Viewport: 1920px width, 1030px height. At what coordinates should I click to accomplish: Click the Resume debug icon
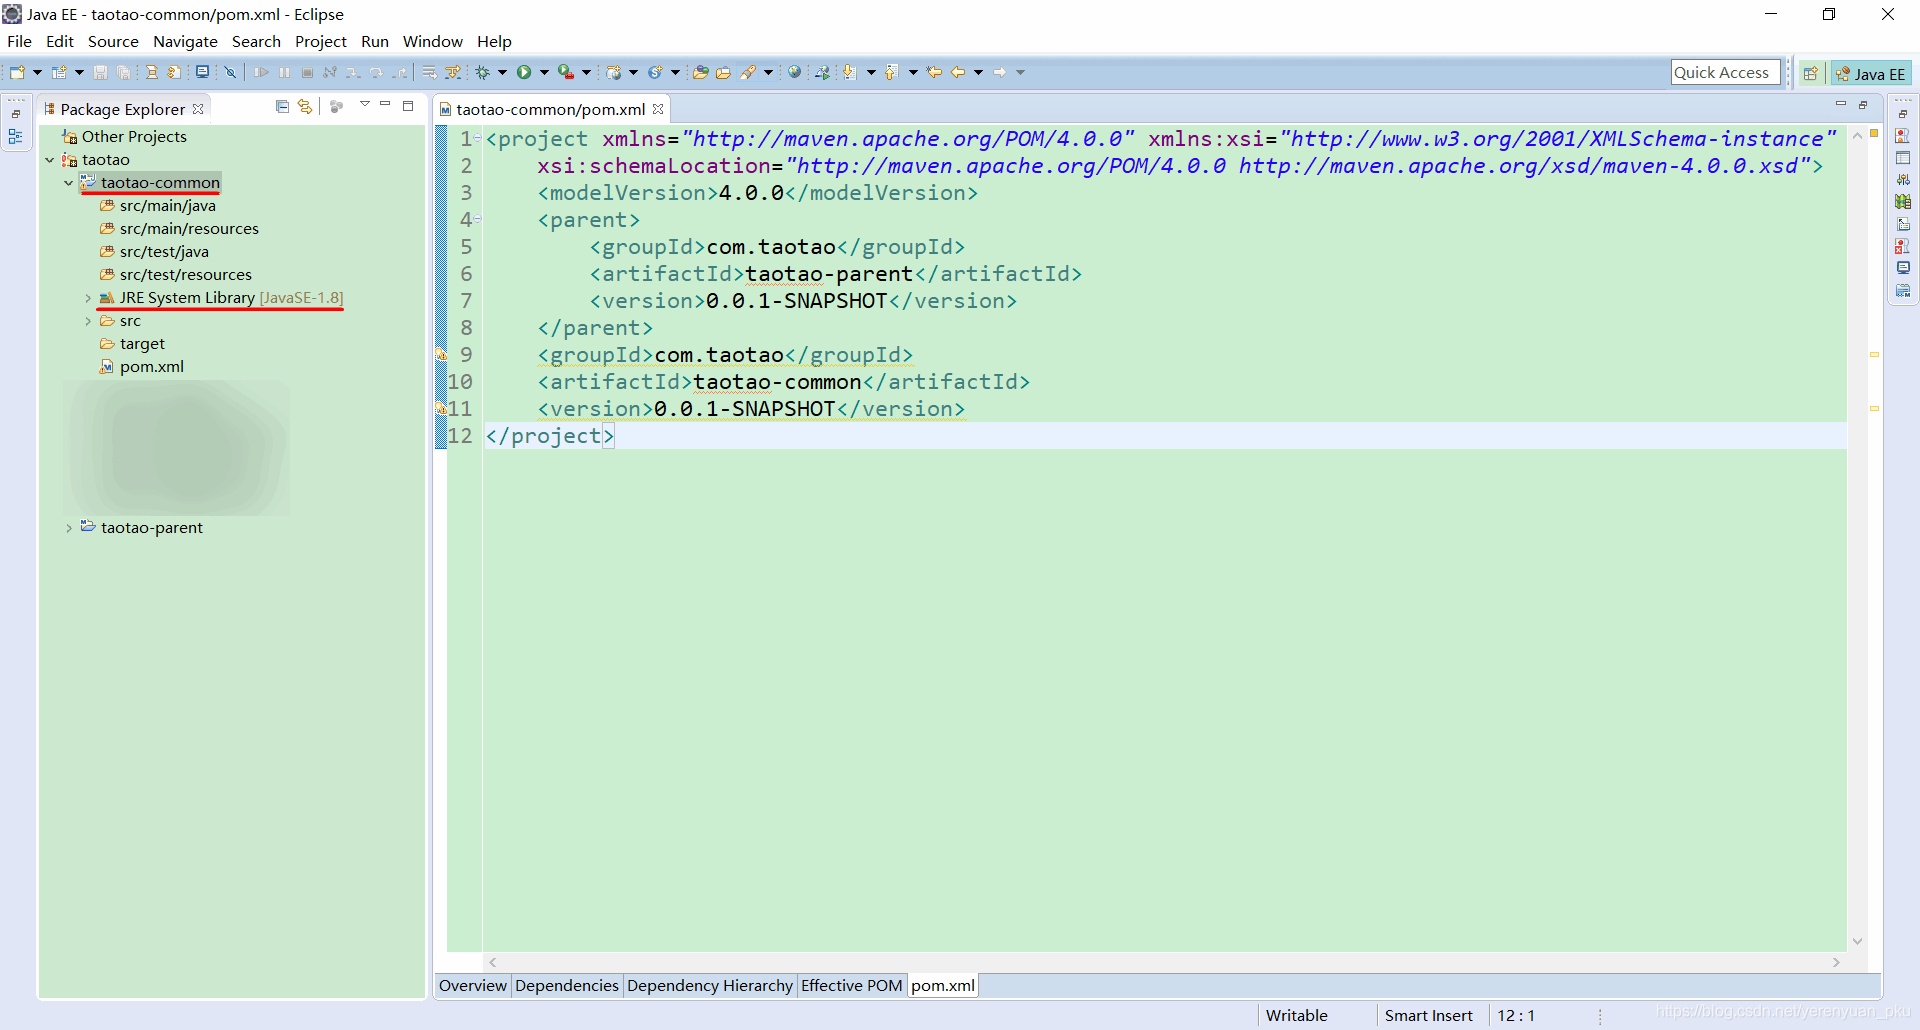[x=261, y=72]
